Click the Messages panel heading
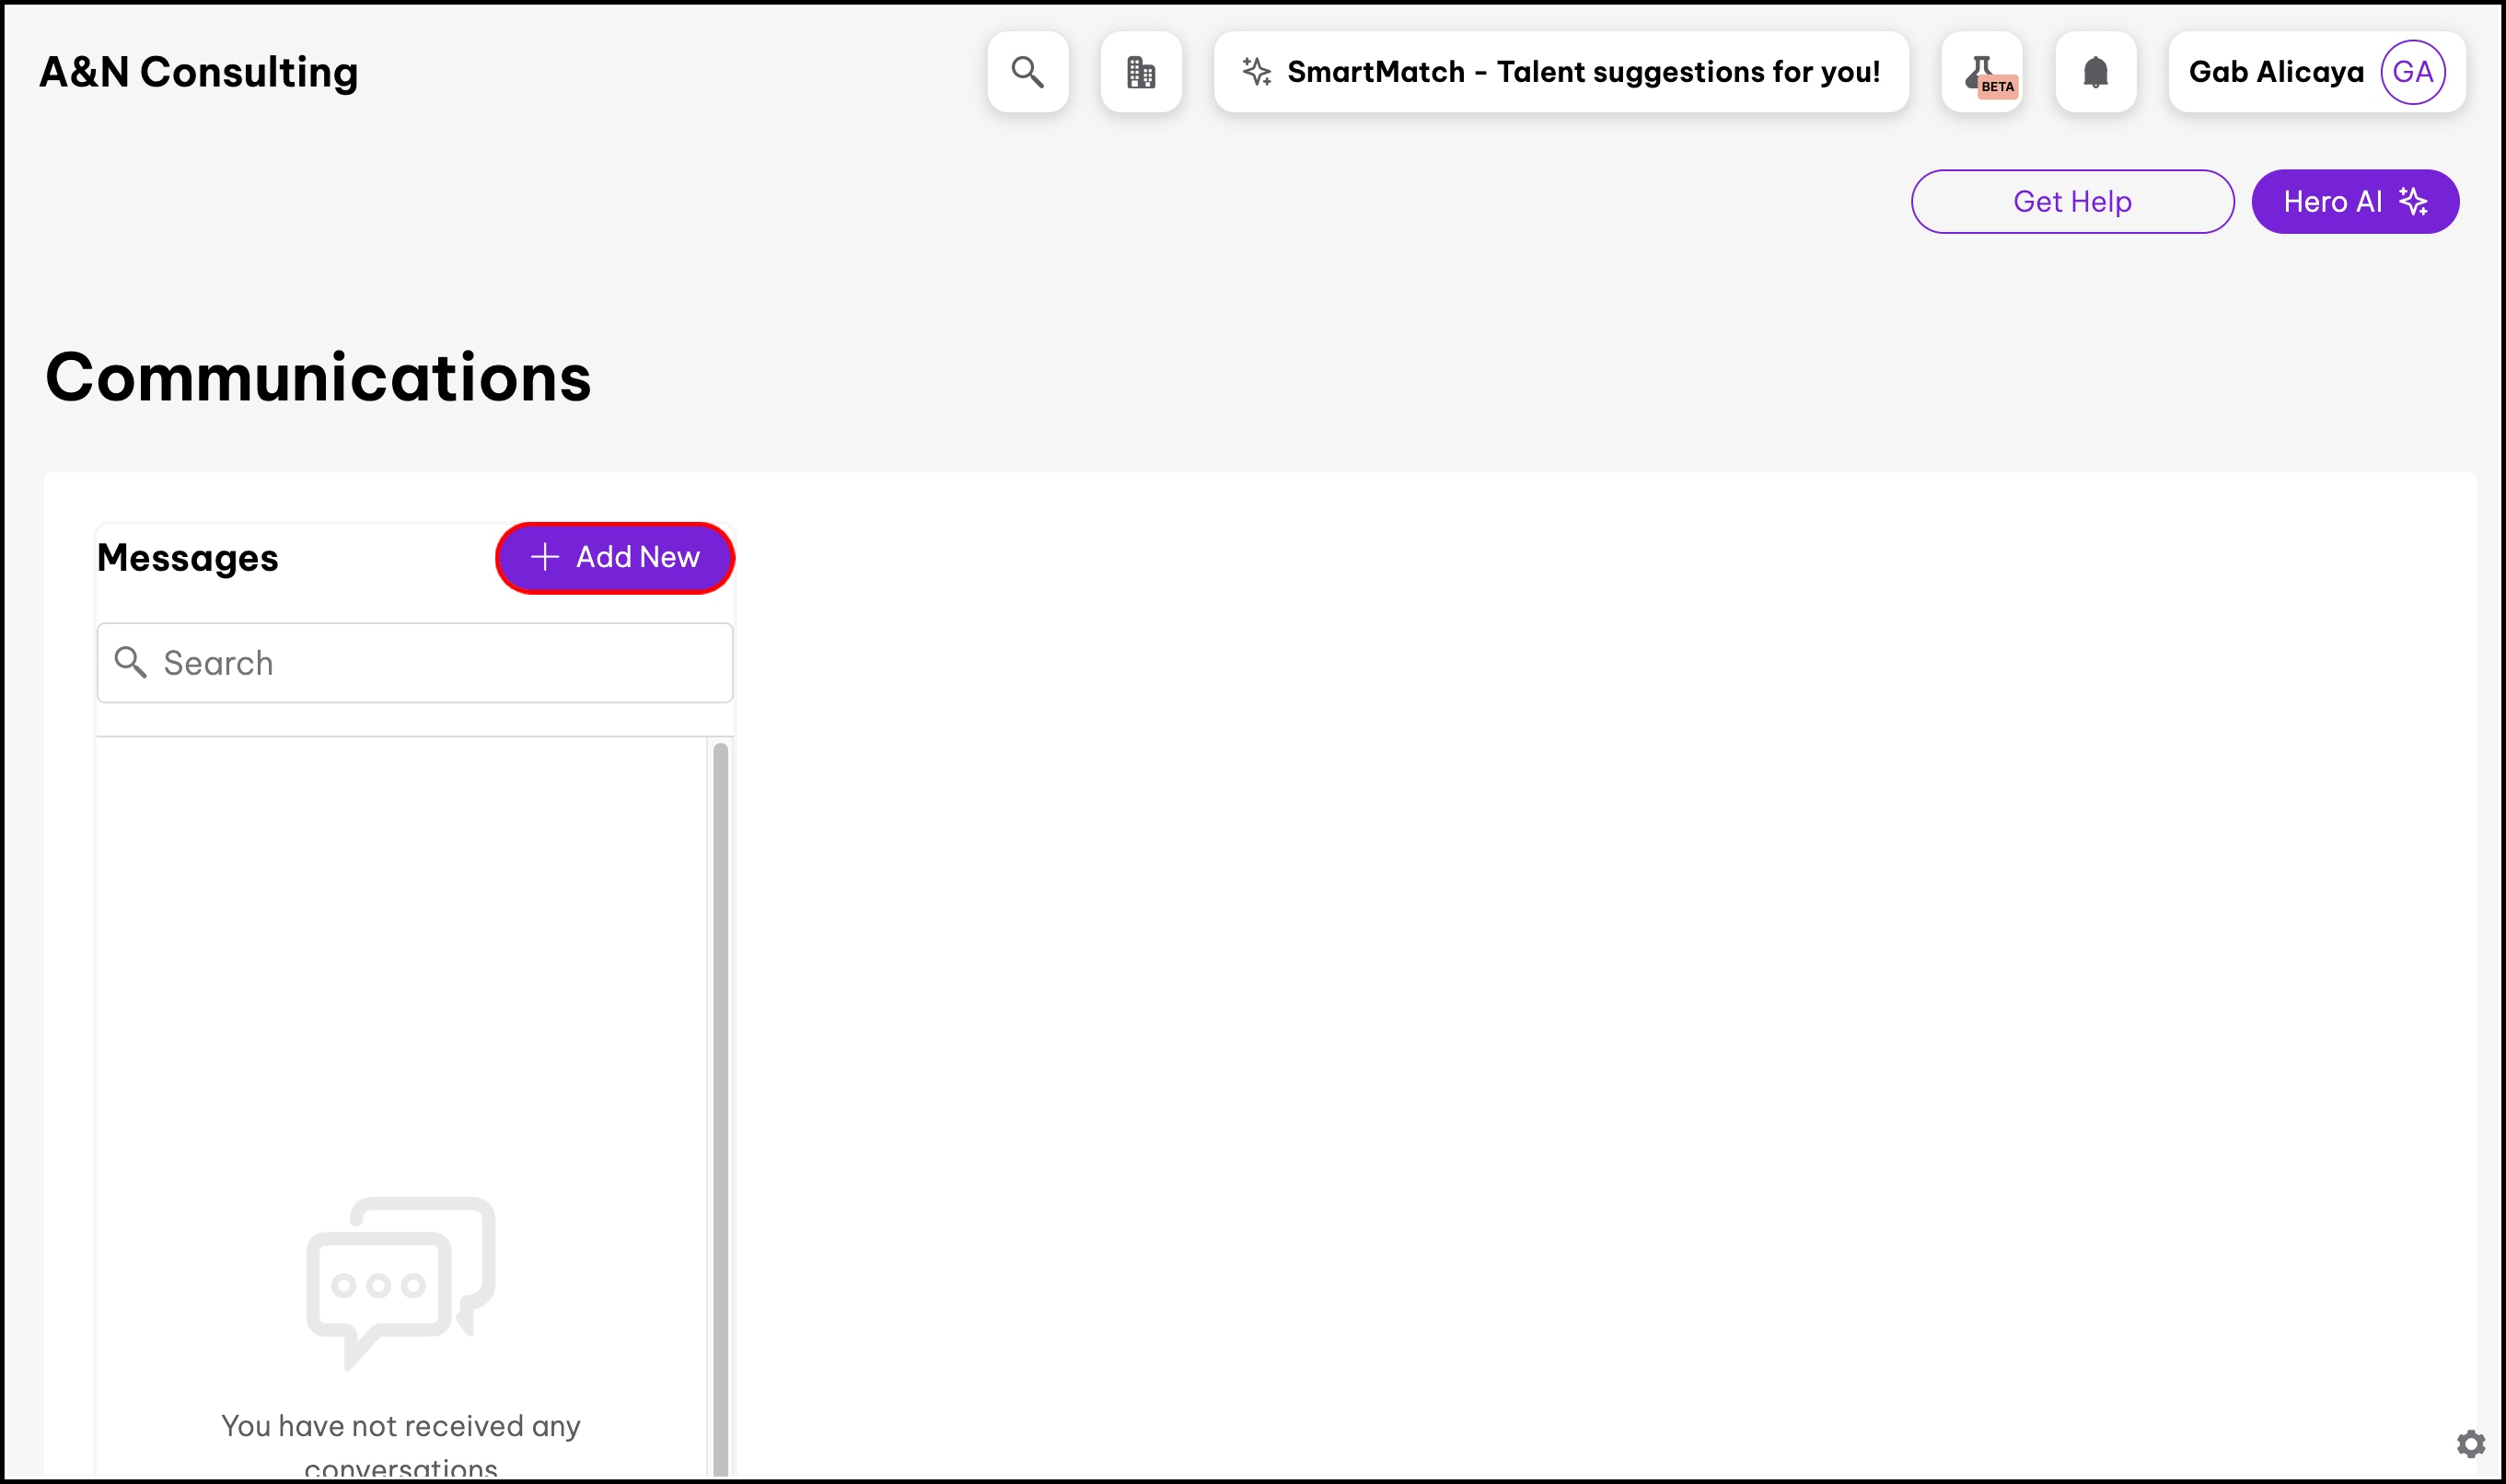This screenshot has height=1484, width=2506. (x=187, y=557)
